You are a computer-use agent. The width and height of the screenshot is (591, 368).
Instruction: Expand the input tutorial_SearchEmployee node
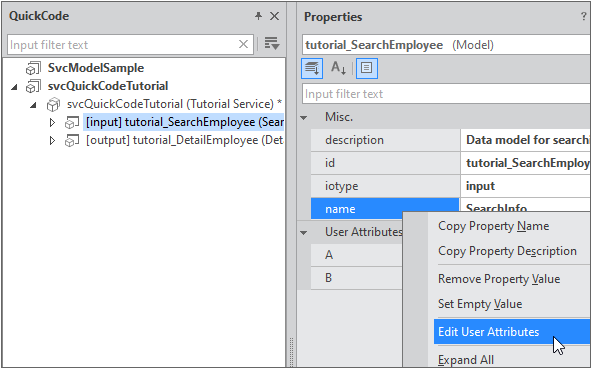click(x=52, y=122)
